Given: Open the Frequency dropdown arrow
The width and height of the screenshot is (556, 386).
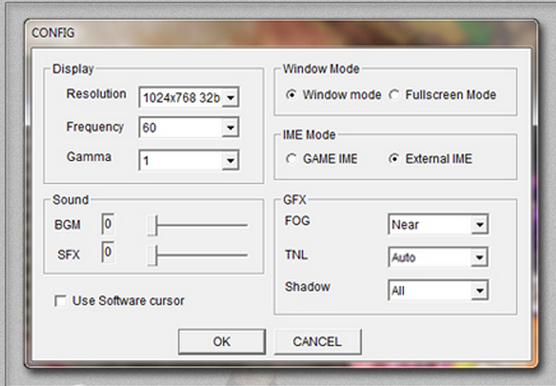Looking at the screenshot, I should (x=230, y=127).
